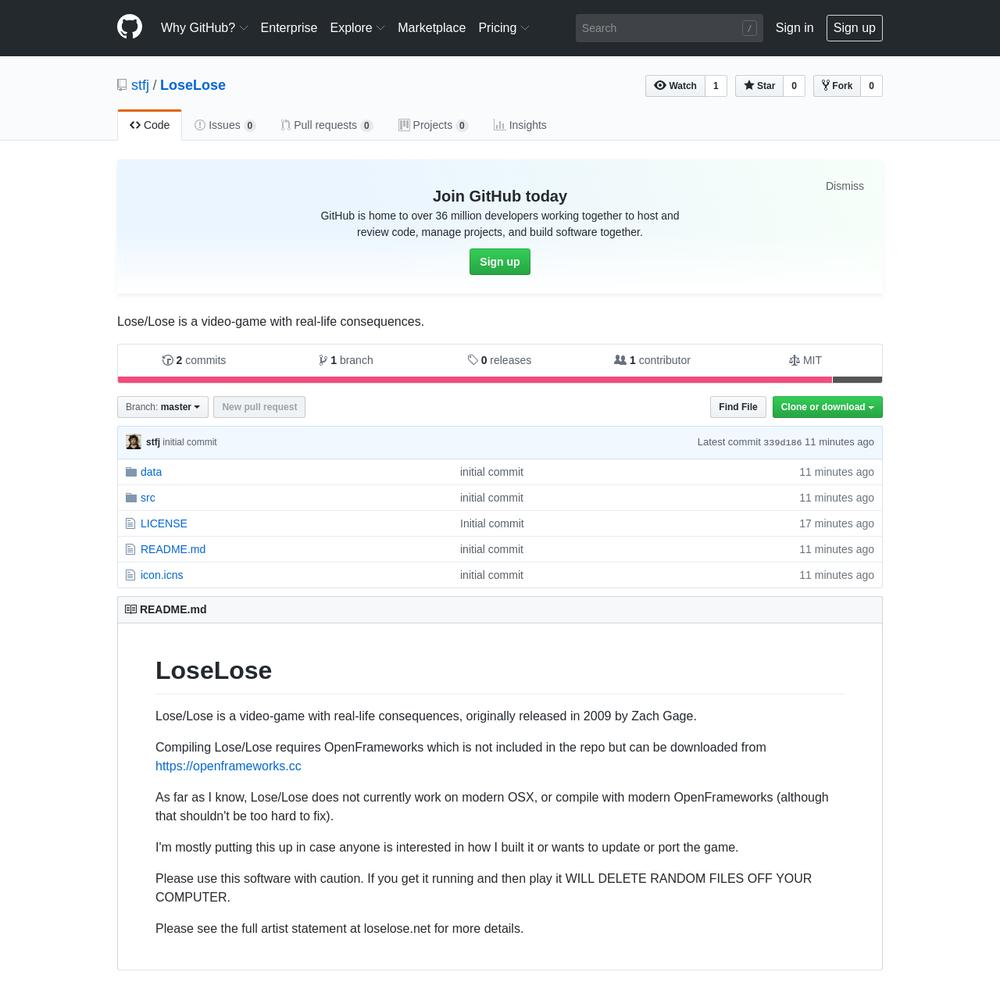Click 'initial commit' message in data row

point(492,472)
